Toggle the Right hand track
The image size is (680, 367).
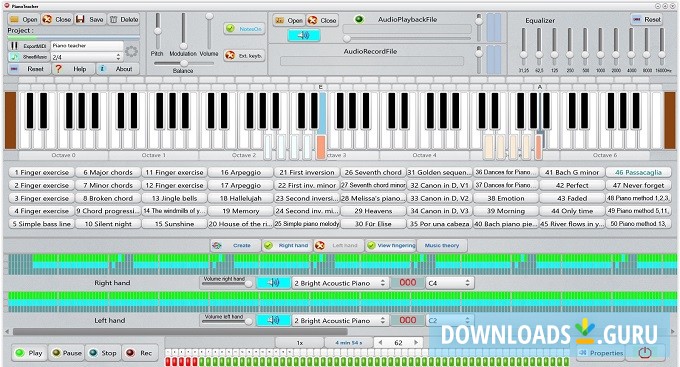pos(287,246)
